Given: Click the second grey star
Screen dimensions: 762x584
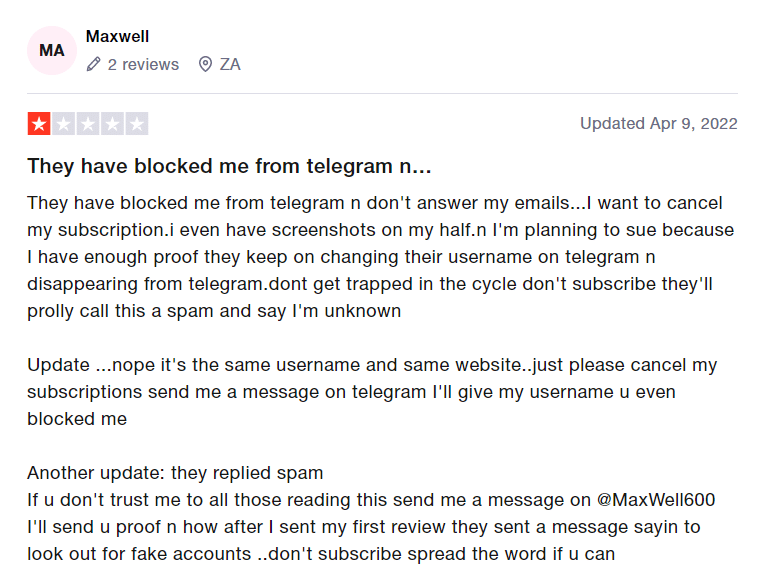Looking at the screenshot, I should click(64, 124).
